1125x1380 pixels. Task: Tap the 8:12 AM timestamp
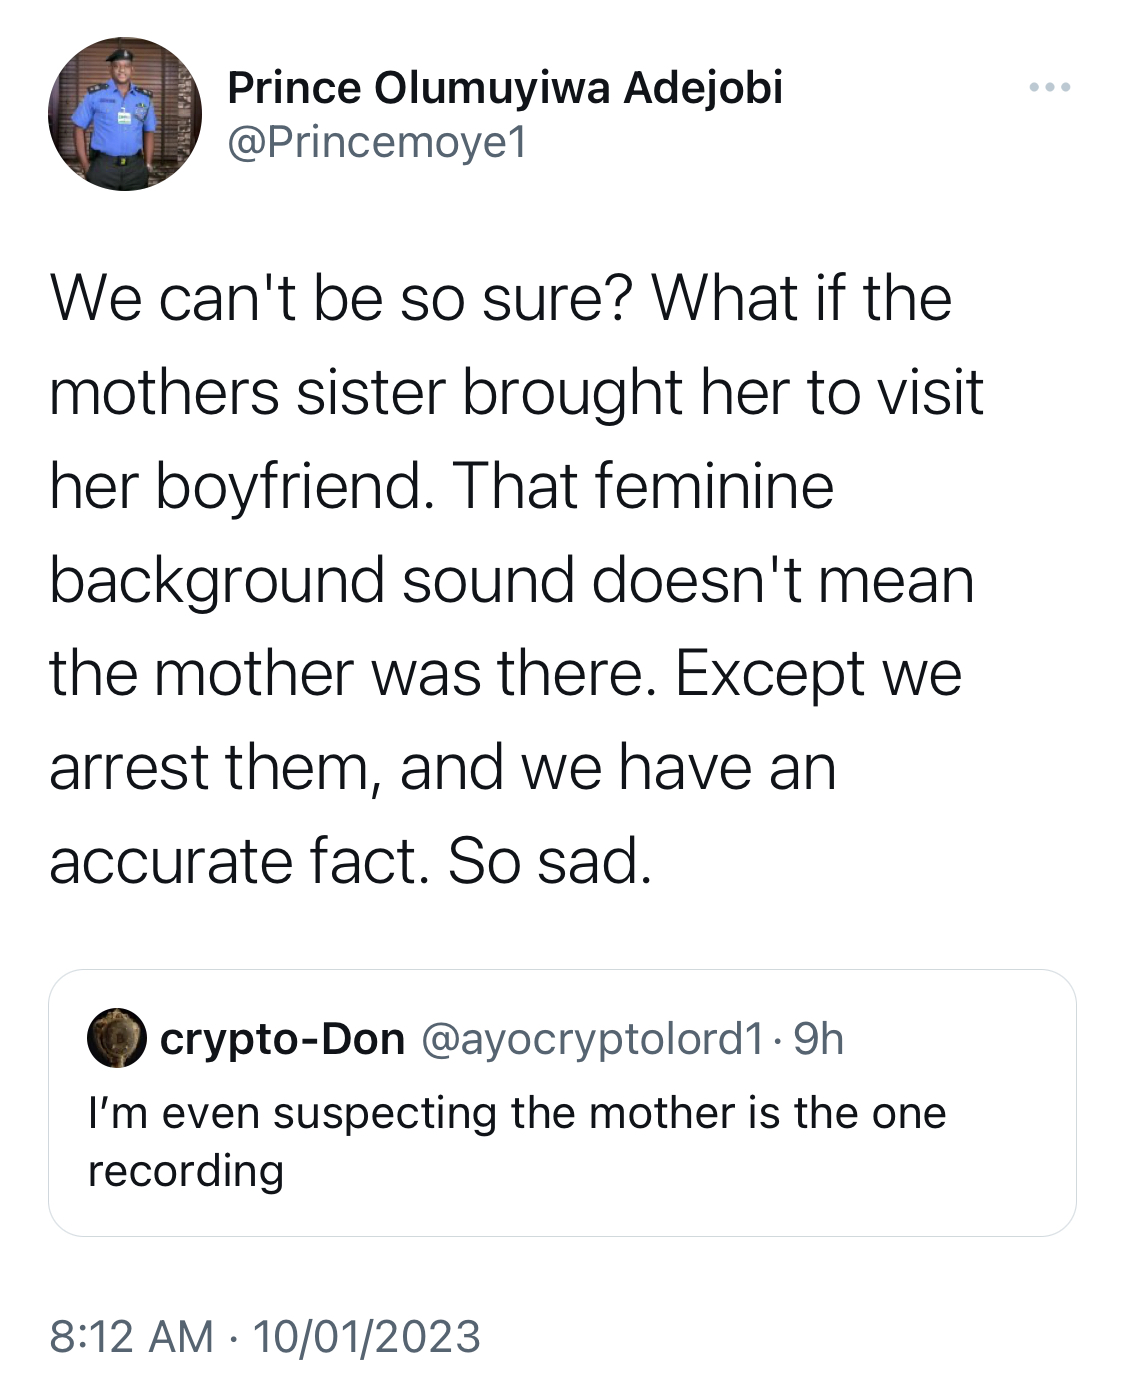(x=132, y=1337)
